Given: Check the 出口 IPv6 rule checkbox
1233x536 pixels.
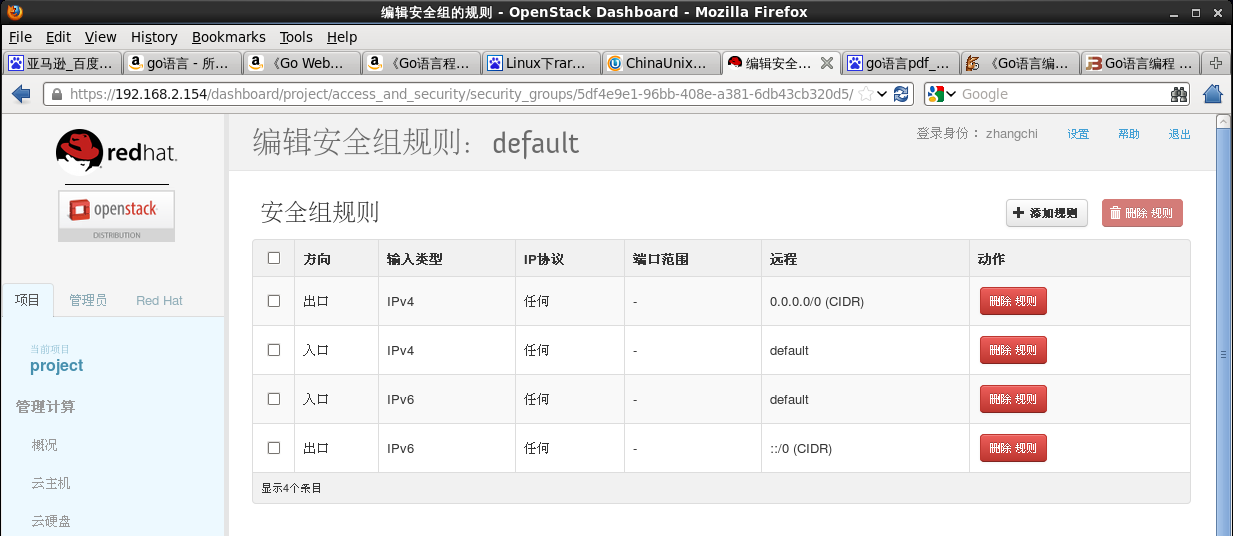Looking at the screenshot, I should click(274, 447).
